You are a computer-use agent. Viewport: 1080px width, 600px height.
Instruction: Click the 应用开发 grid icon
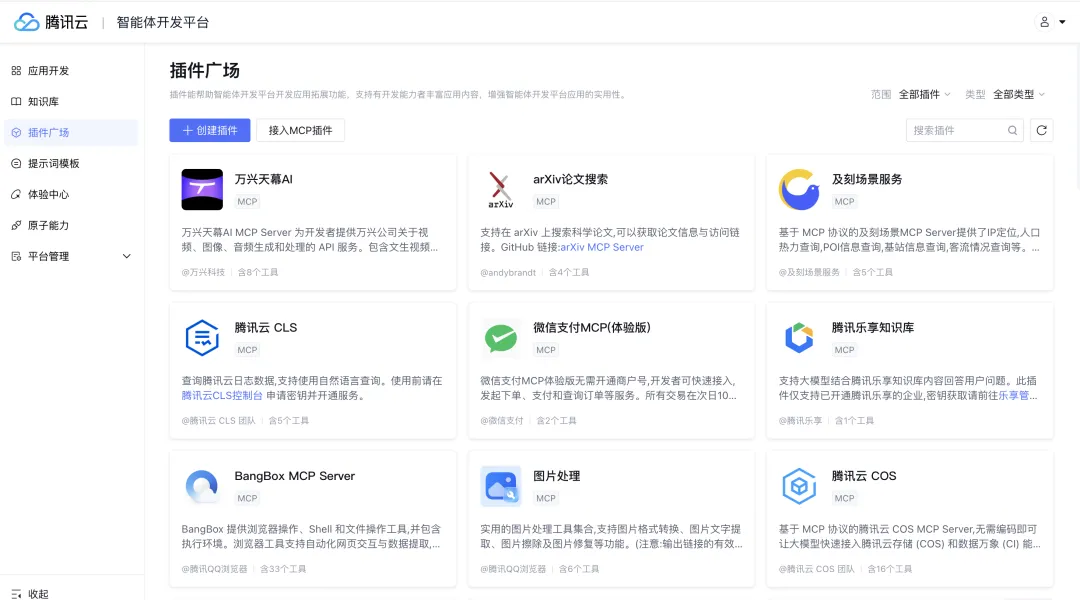[x=16, y=70]
